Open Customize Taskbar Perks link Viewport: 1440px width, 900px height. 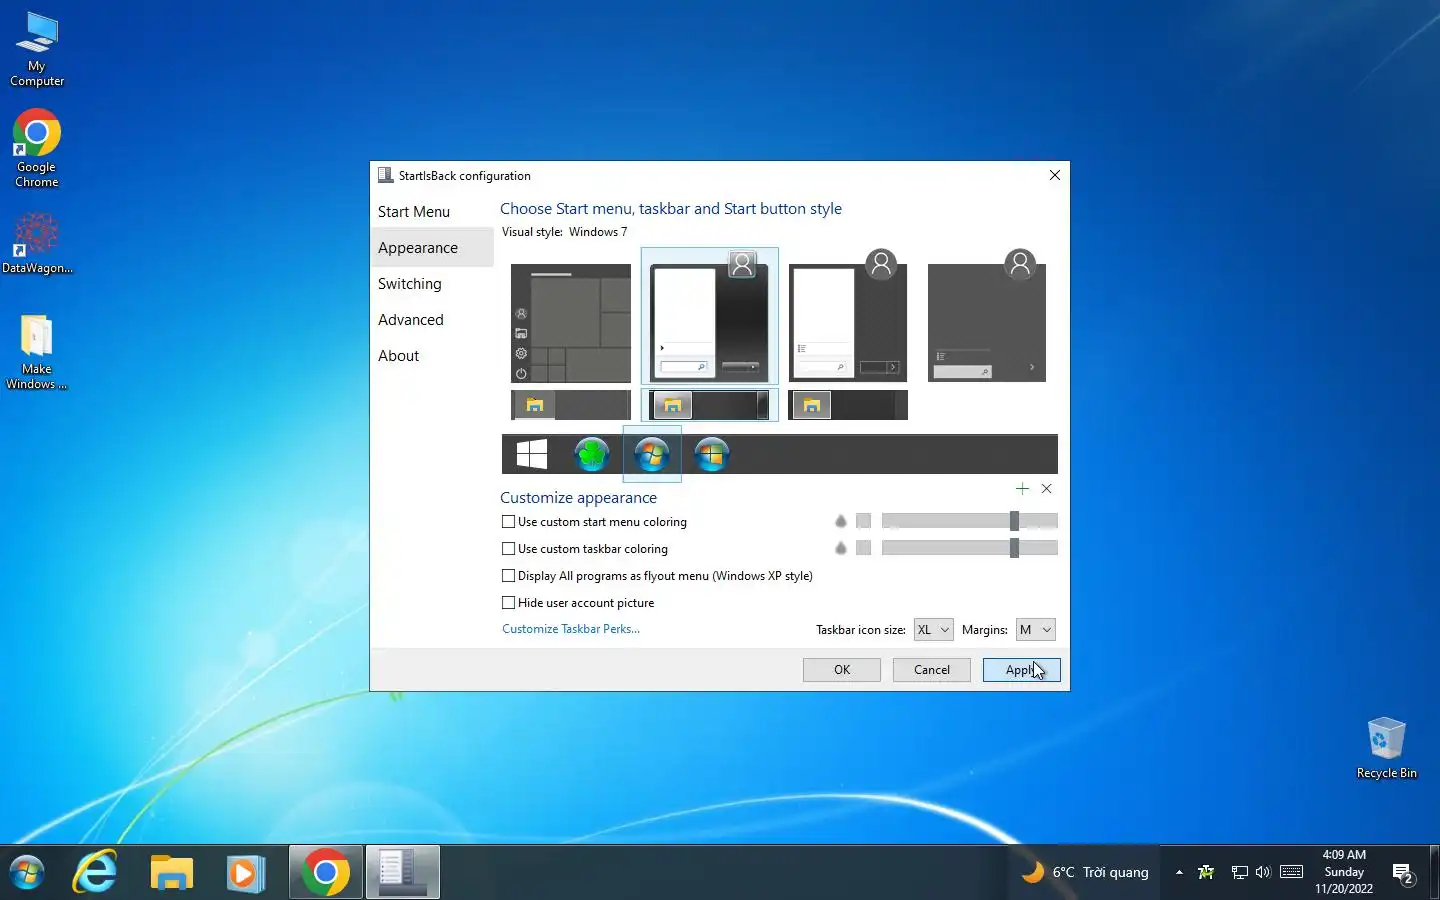[x=571, y=629]
